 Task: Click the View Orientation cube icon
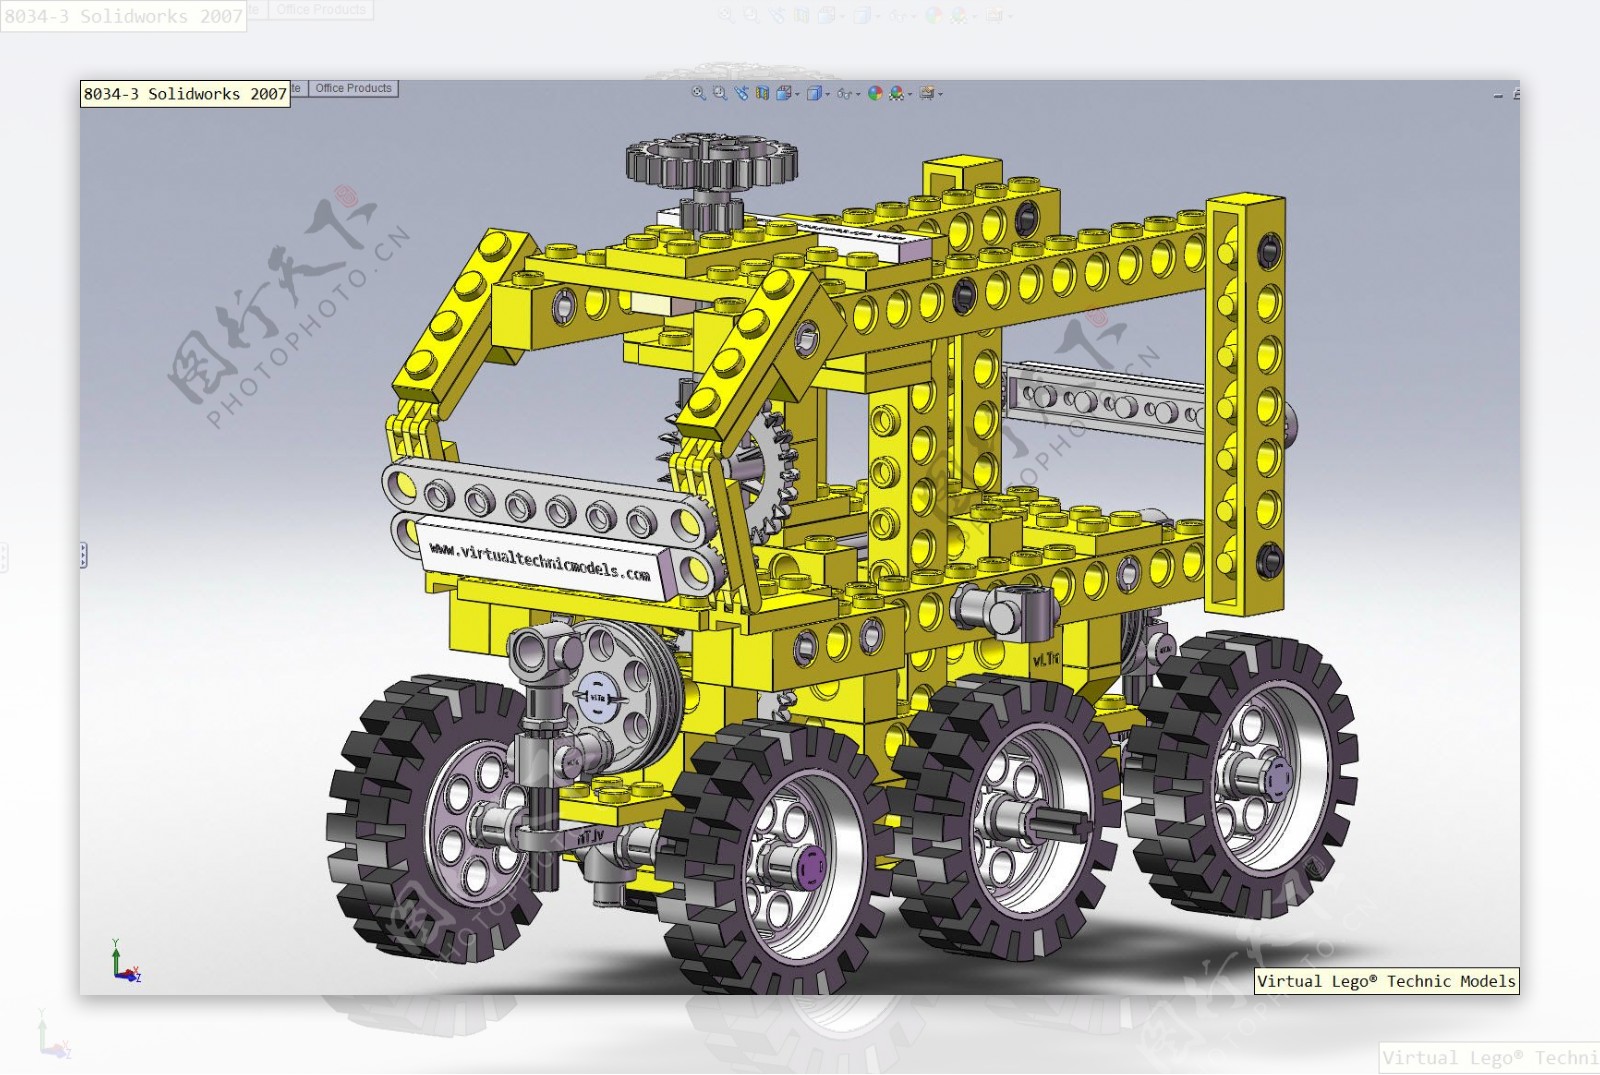pos(784,93)
